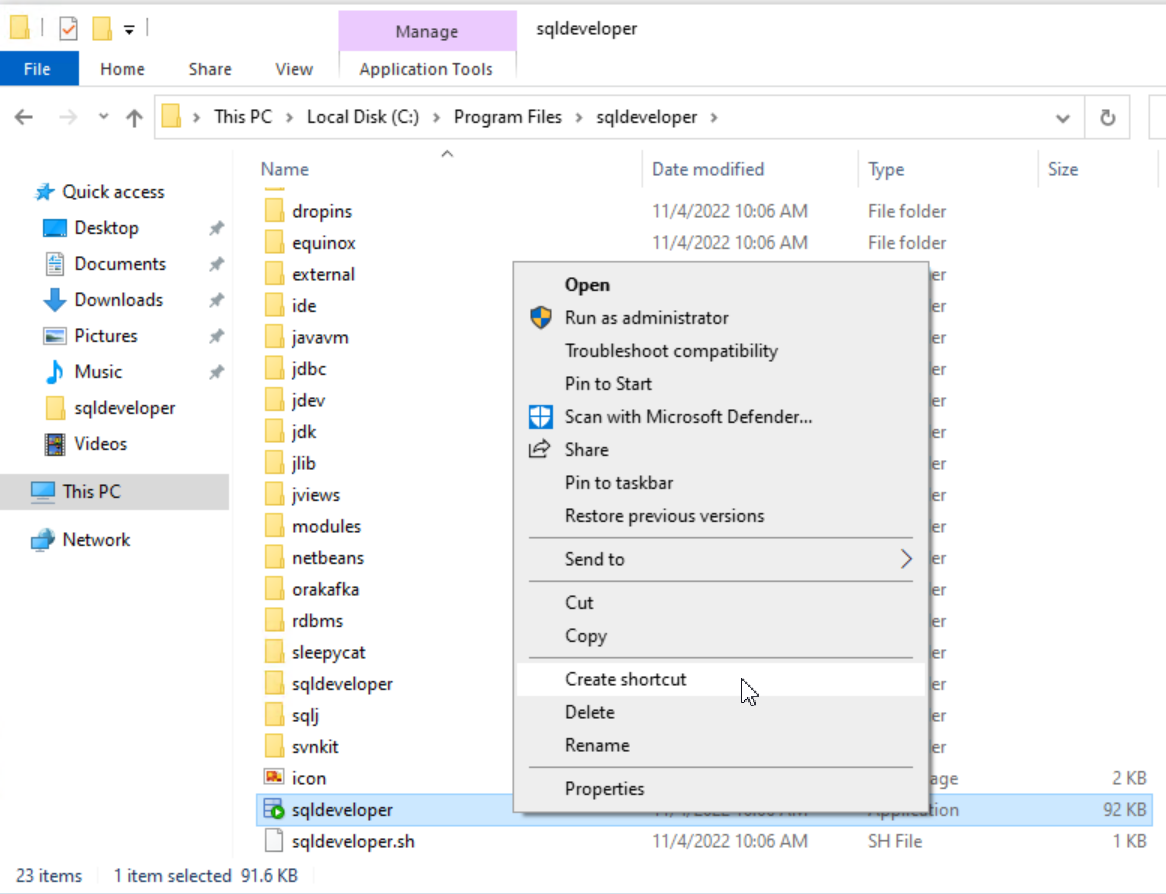Expand the chevron after Program Files breadcrumb
The image size is (1166, 894).
579,118
